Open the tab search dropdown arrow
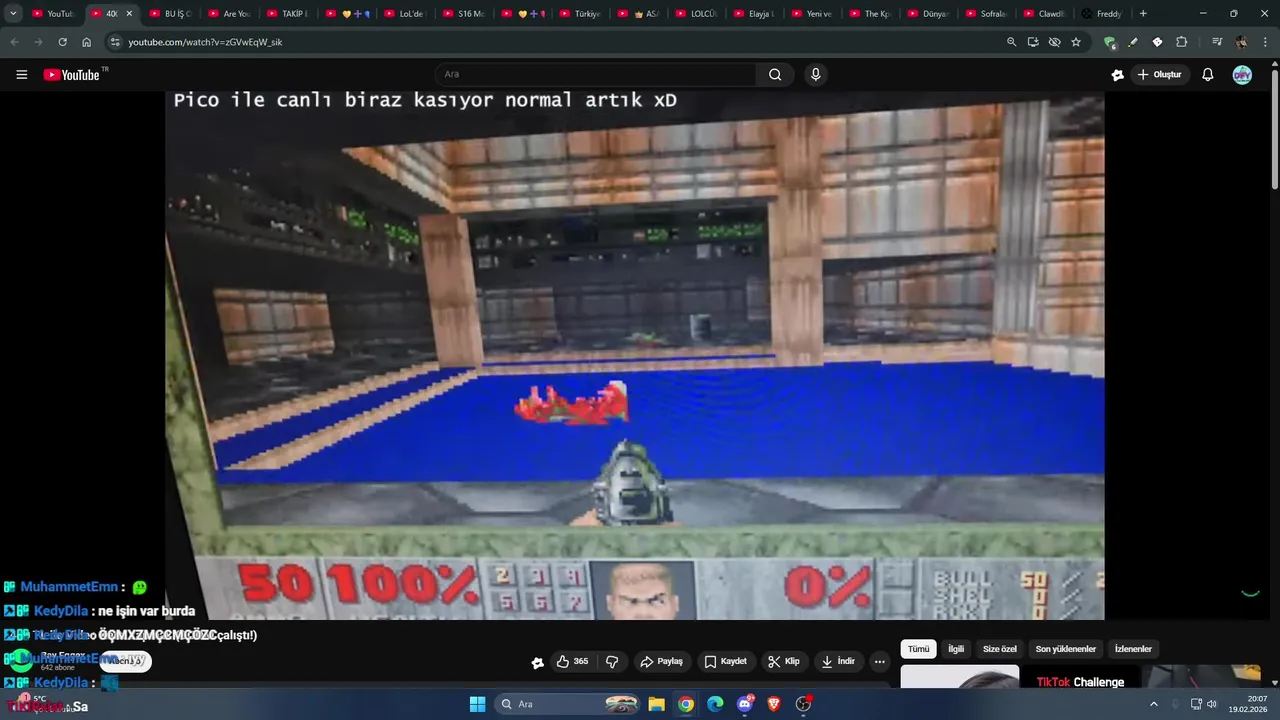 (13, 14)
